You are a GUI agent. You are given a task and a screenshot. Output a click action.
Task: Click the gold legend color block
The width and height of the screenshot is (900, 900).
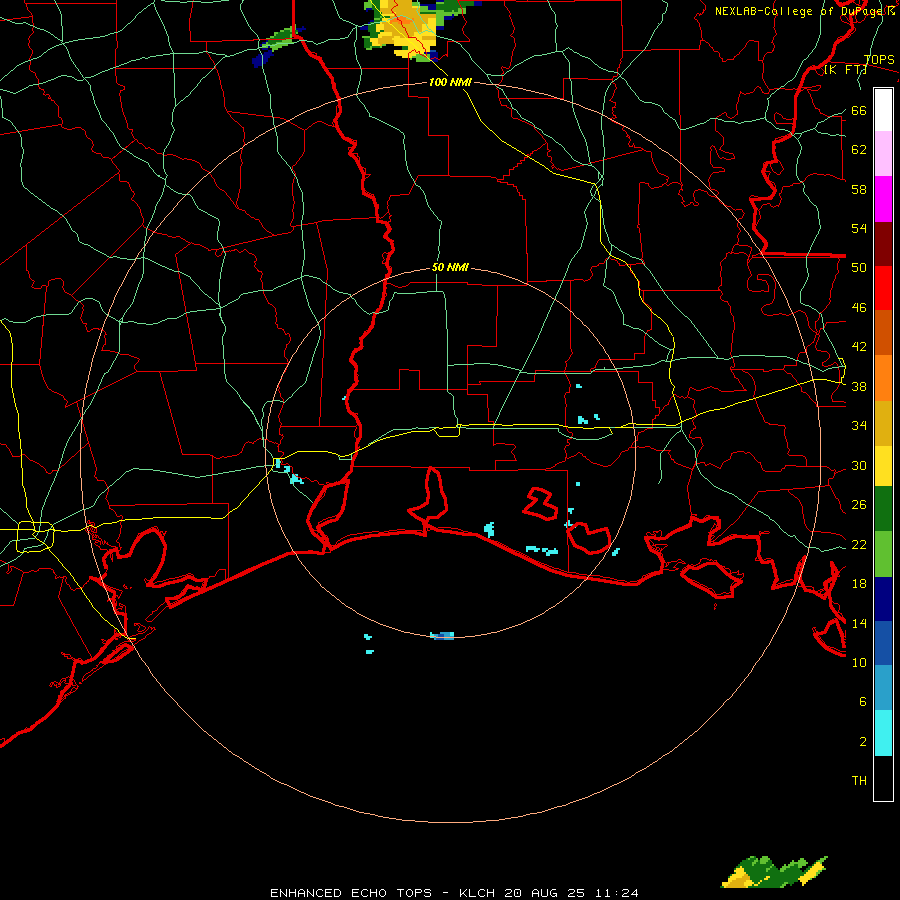(883, 423)
